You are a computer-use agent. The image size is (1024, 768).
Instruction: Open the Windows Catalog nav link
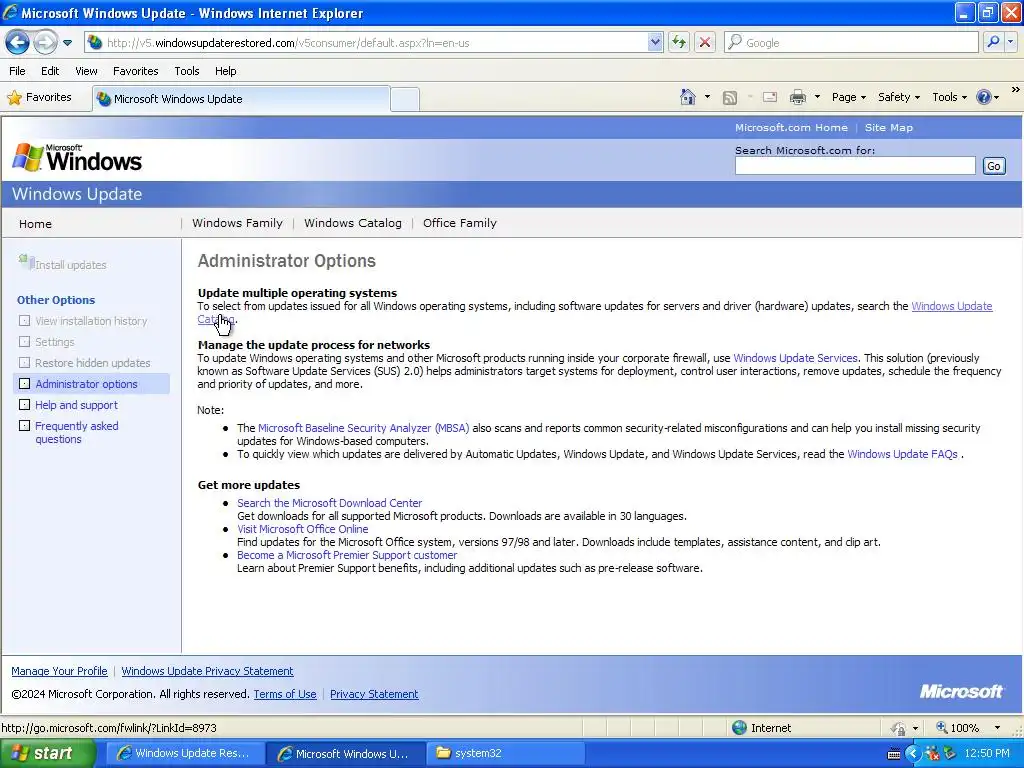353,223
